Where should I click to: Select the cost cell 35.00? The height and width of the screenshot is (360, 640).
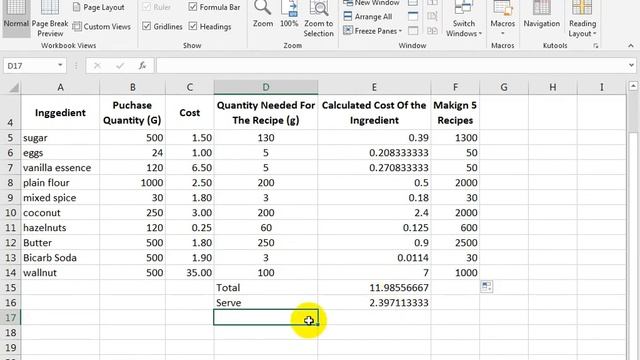click(189, 273)
